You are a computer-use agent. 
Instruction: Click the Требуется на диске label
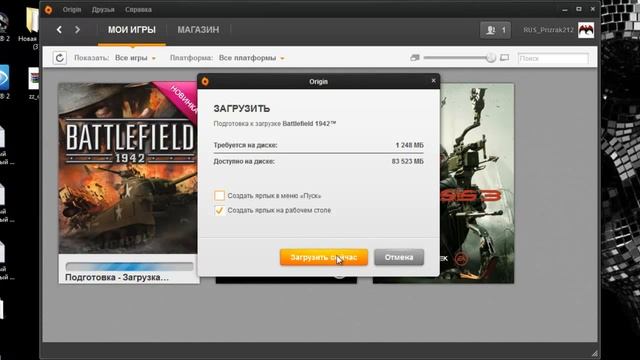coord(245,145)
